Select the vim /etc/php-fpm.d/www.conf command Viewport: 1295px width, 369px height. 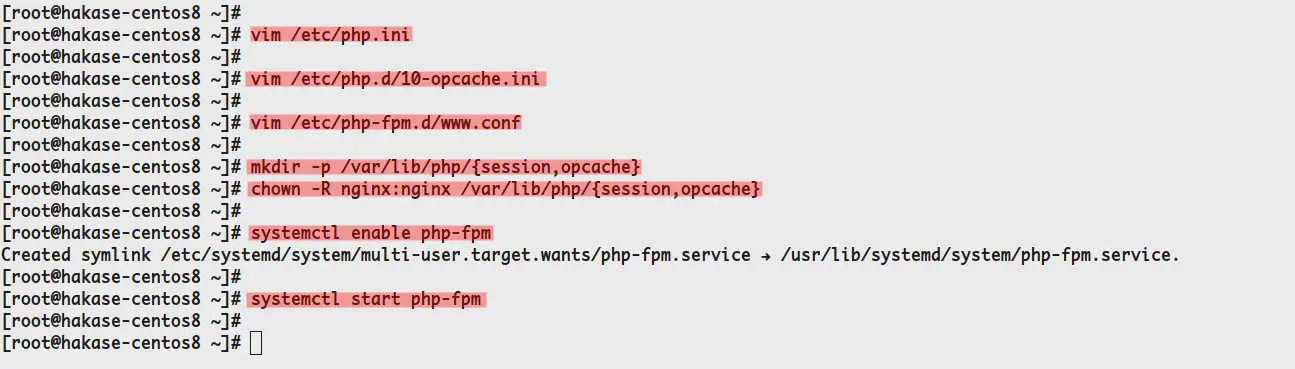[386, 123]
